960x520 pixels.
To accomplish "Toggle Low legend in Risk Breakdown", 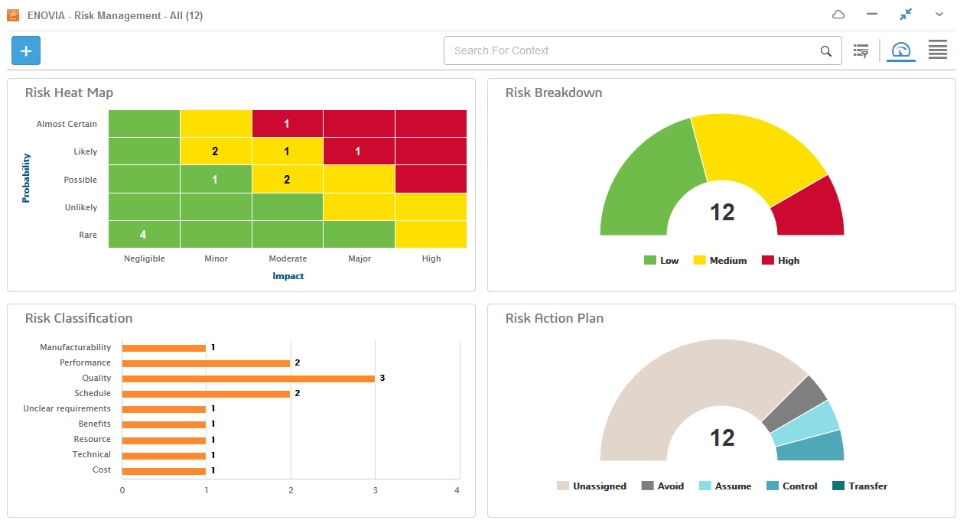I will (x=661, y=260).
